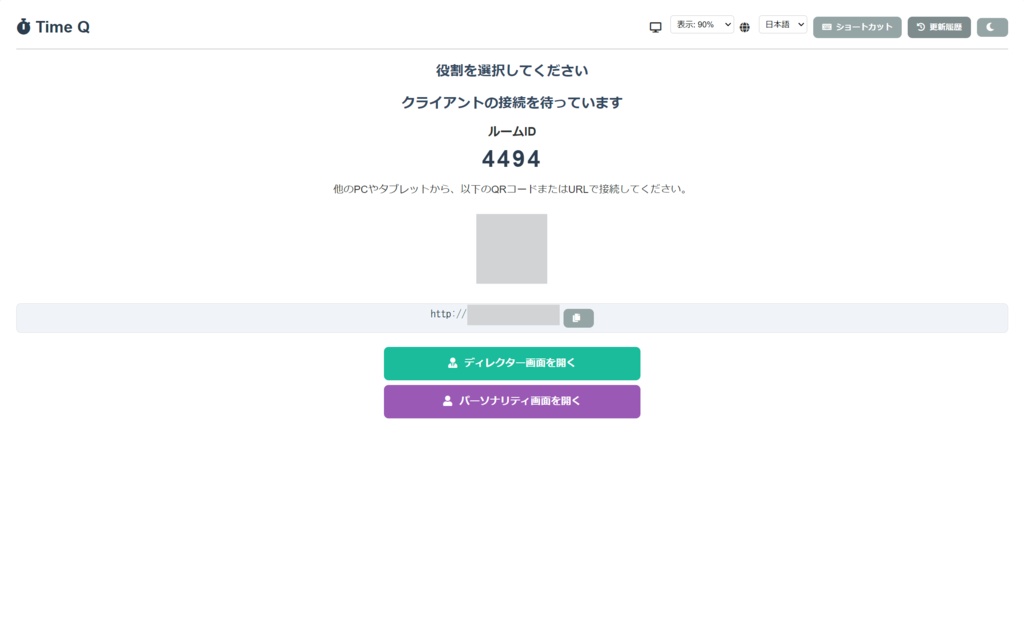Image resolution: width=1024 pixels, height=619 pixels.
Task: Click the globe language icon
Action: point(744,26)
